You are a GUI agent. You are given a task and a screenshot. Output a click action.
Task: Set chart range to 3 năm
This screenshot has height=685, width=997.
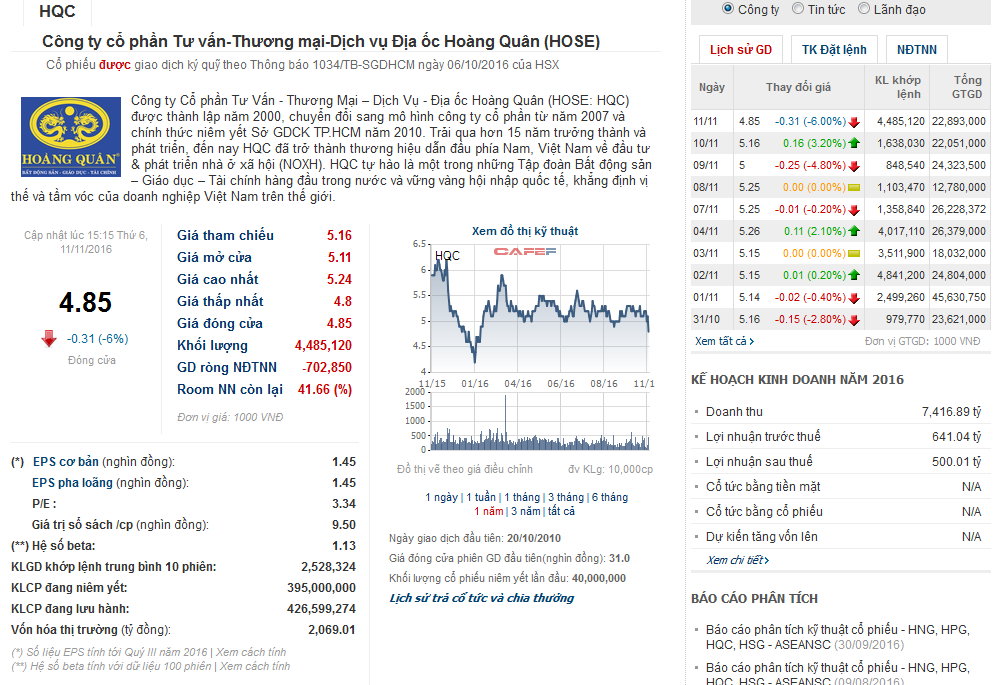click(x=525, y=511)
